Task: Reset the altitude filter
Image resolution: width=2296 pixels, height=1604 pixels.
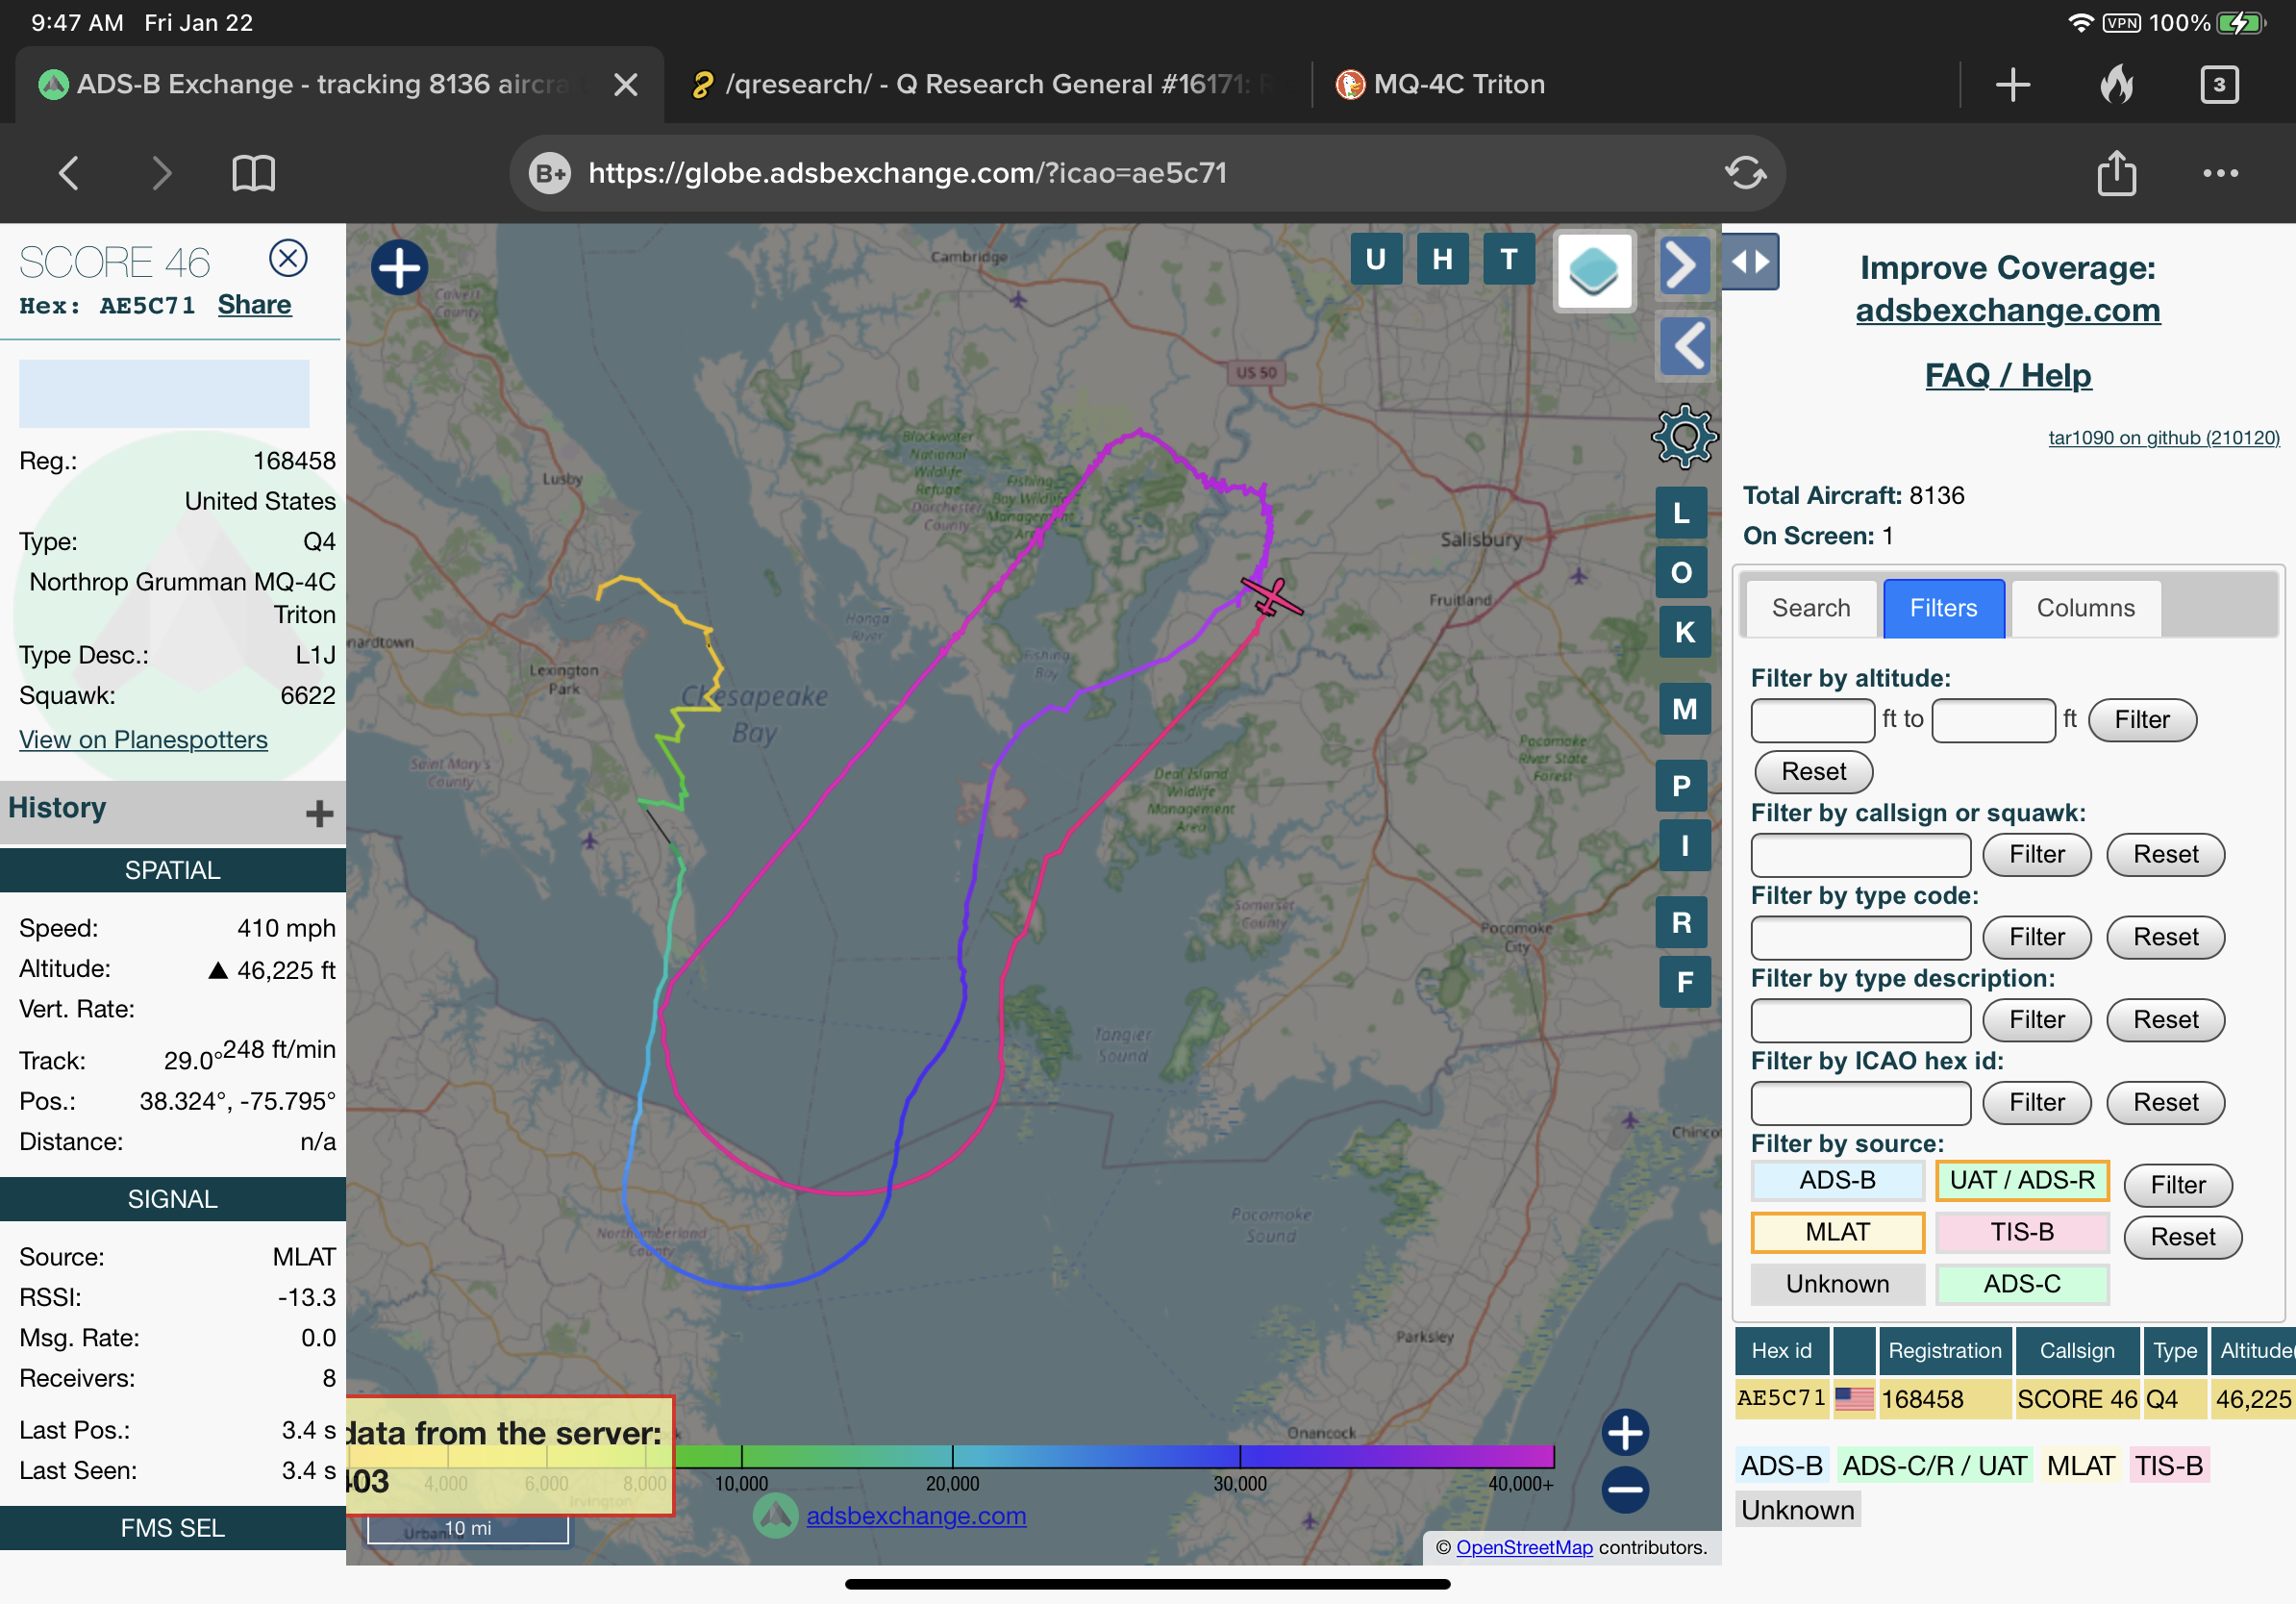Action: click(1814, 772)
